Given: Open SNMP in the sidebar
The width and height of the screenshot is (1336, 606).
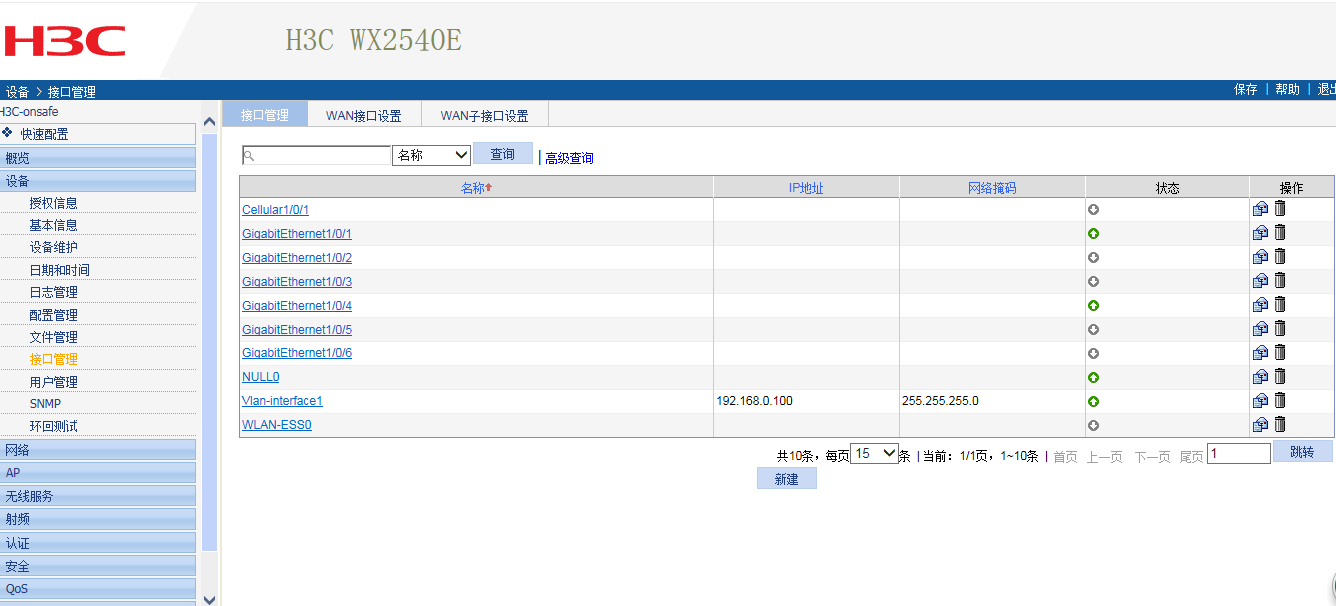Looking at the screenshot, I should pyautogui.click(x=45, y=404).
